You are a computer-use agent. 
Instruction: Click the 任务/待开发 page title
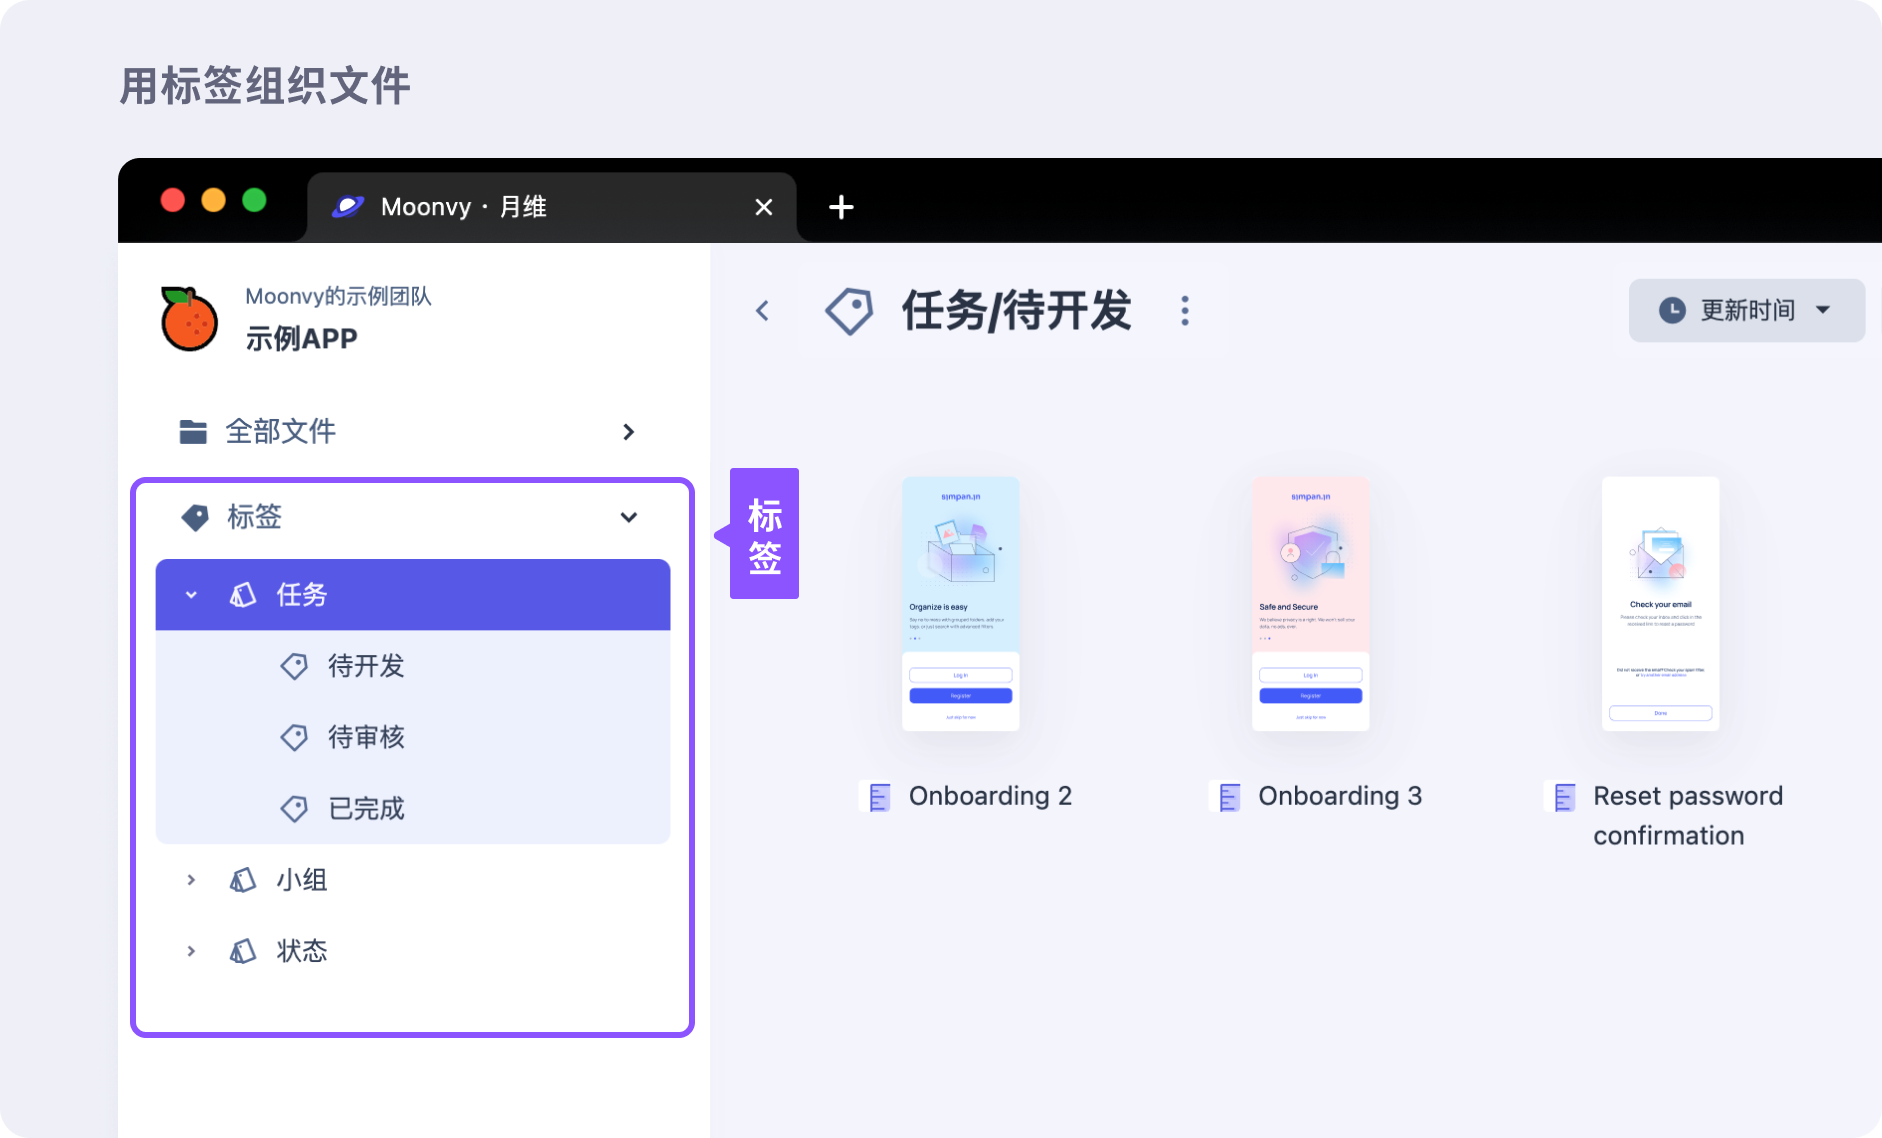pyautogui.click(x=1016, y=311)
